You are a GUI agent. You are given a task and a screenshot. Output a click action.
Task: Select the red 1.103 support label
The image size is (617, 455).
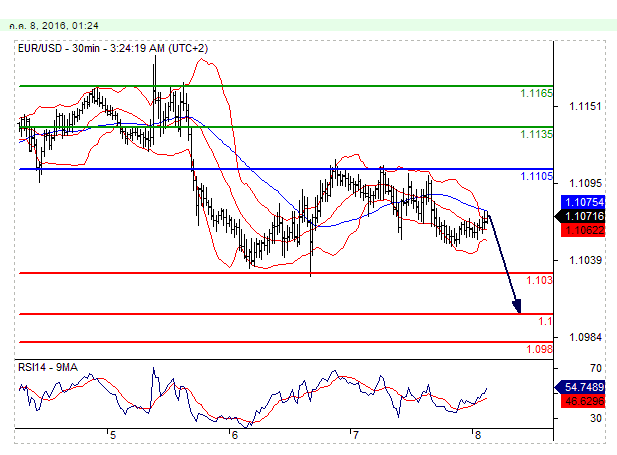(540, 281)
